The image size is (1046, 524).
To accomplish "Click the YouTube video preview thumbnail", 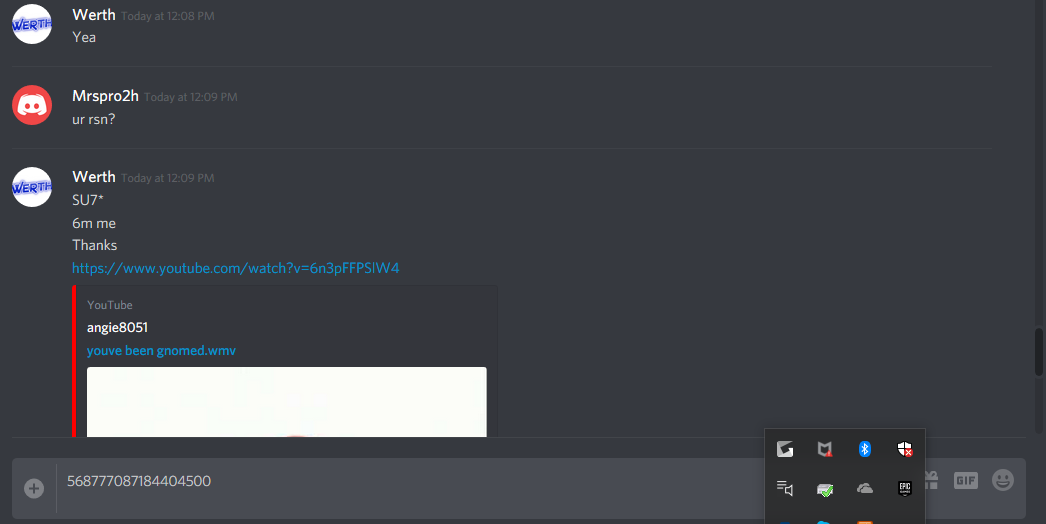I will (x=287, y=402).
